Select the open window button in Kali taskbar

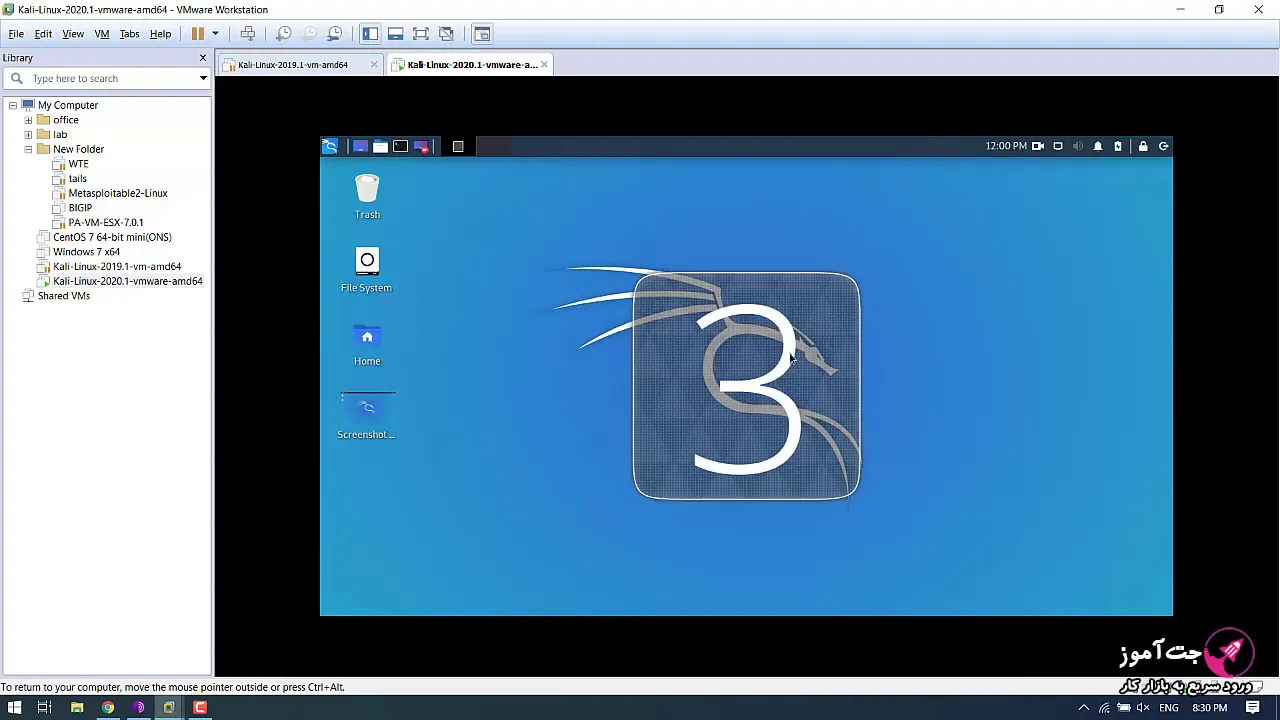coord(458,146)
